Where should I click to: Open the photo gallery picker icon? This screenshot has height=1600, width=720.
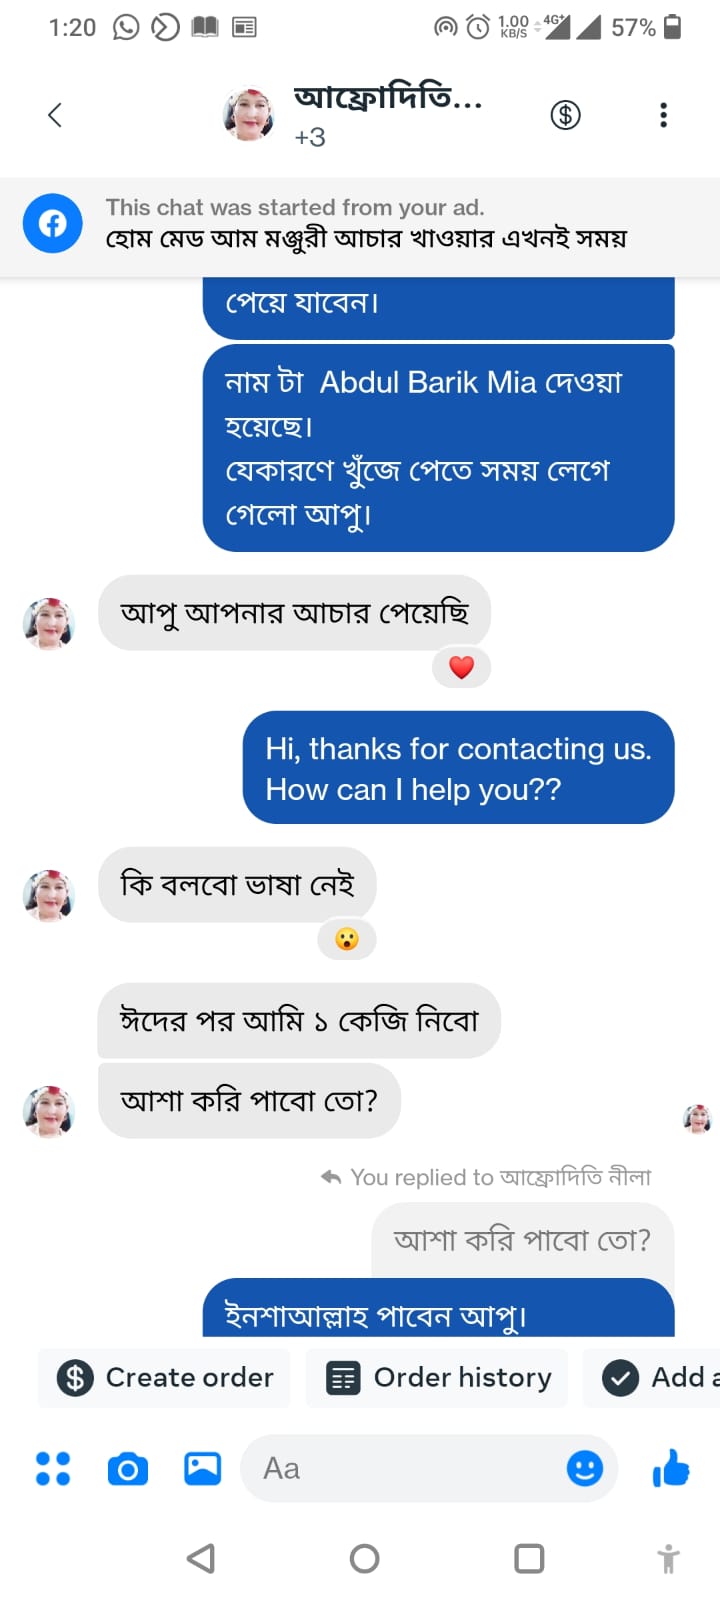pyautogui.click(x=202, y=1469)
